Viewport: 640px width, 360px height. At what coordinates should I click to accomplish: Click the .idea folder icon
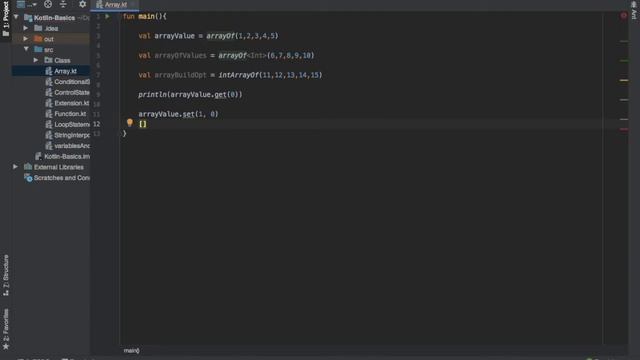point(38,28)
